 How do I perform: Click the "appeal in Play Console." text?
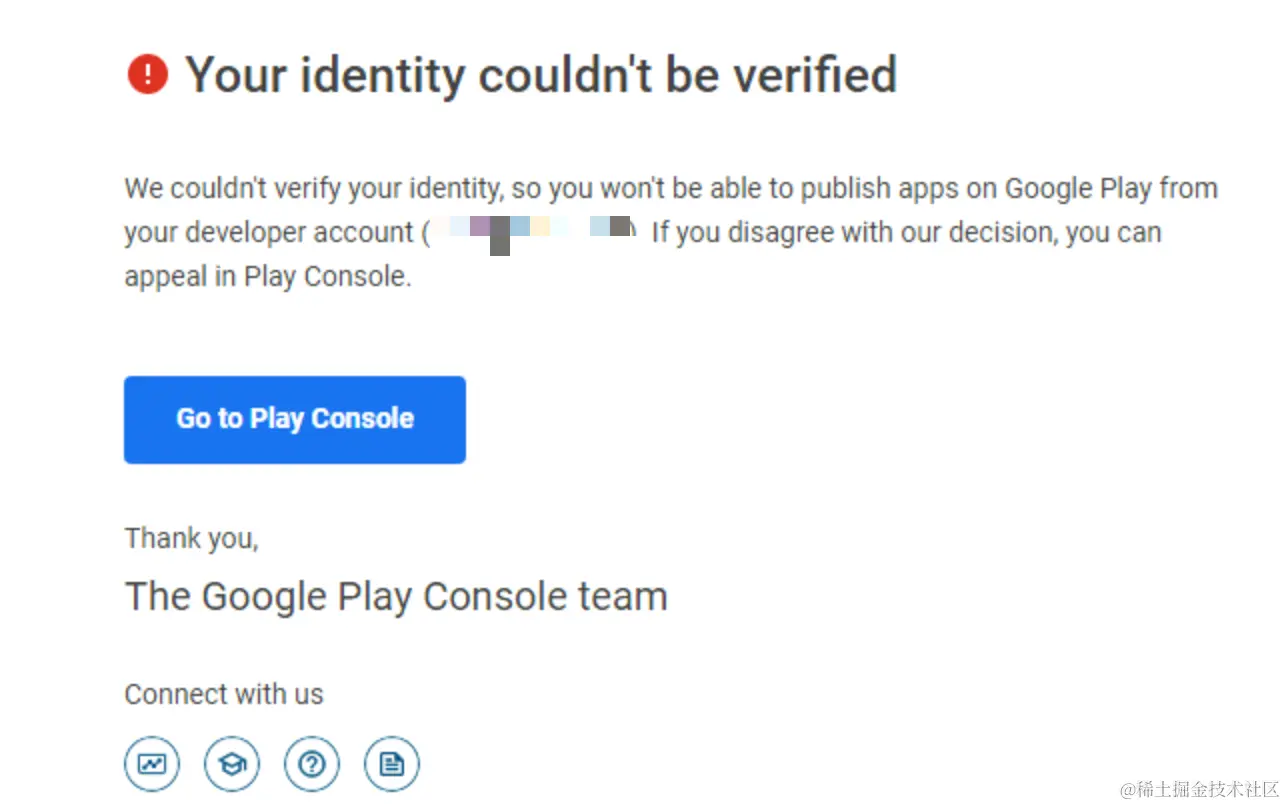(268, 277)
